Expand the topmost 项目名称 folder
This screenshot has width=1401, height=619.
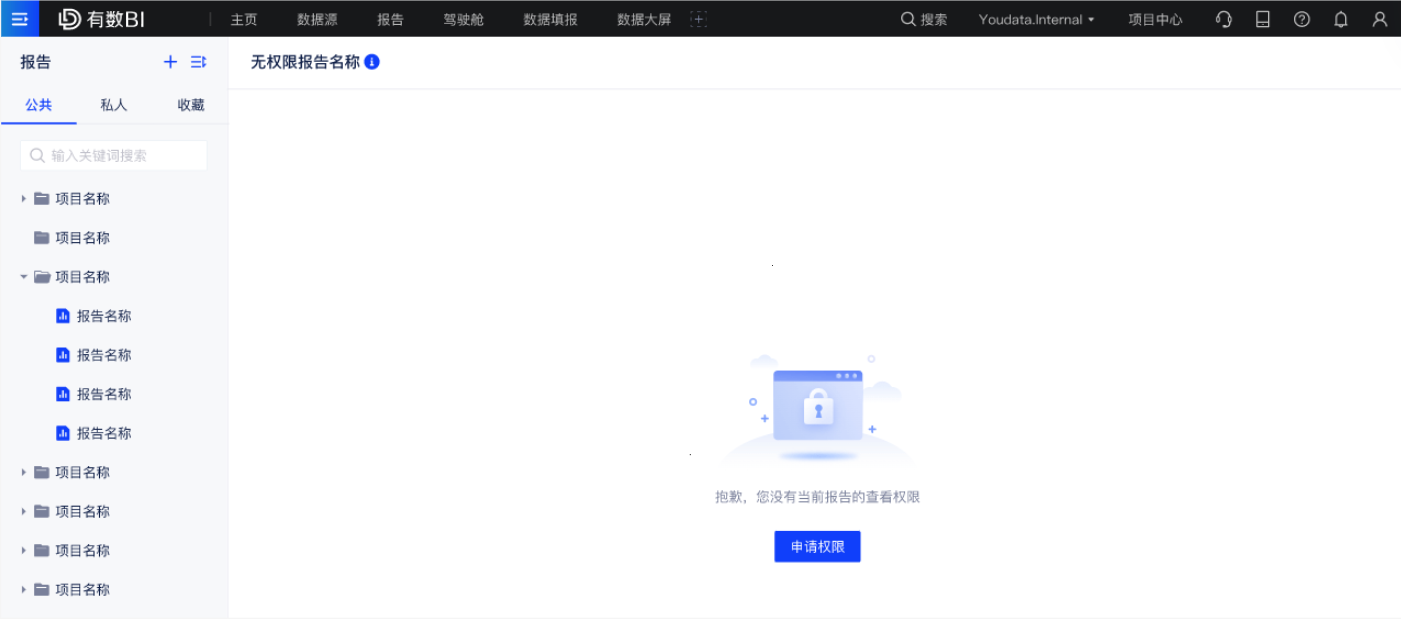pos(24,199)
